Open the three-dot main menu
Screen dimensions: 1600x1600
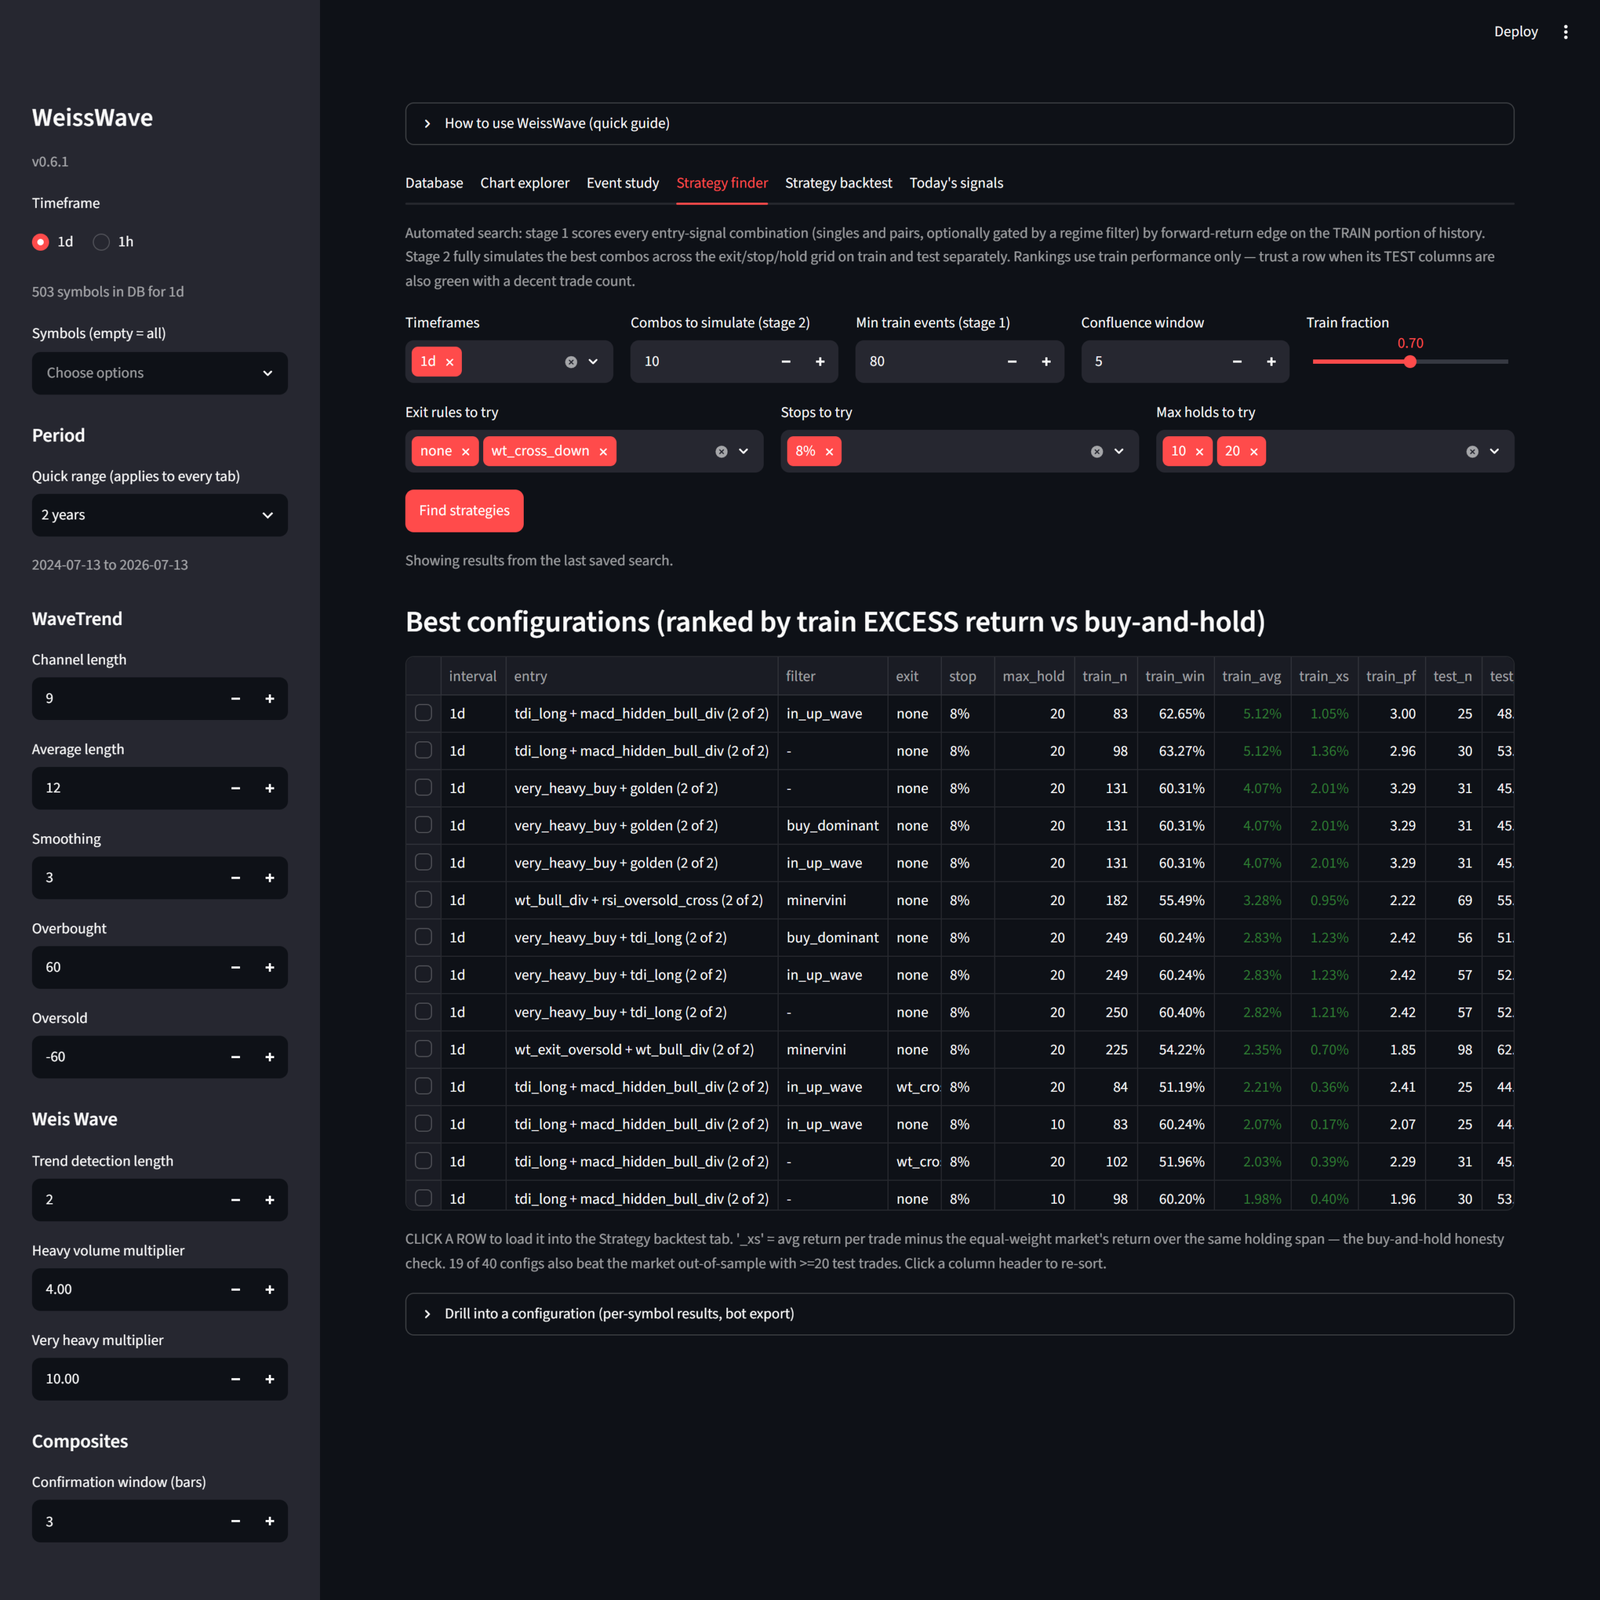(x=1565, y=32)
